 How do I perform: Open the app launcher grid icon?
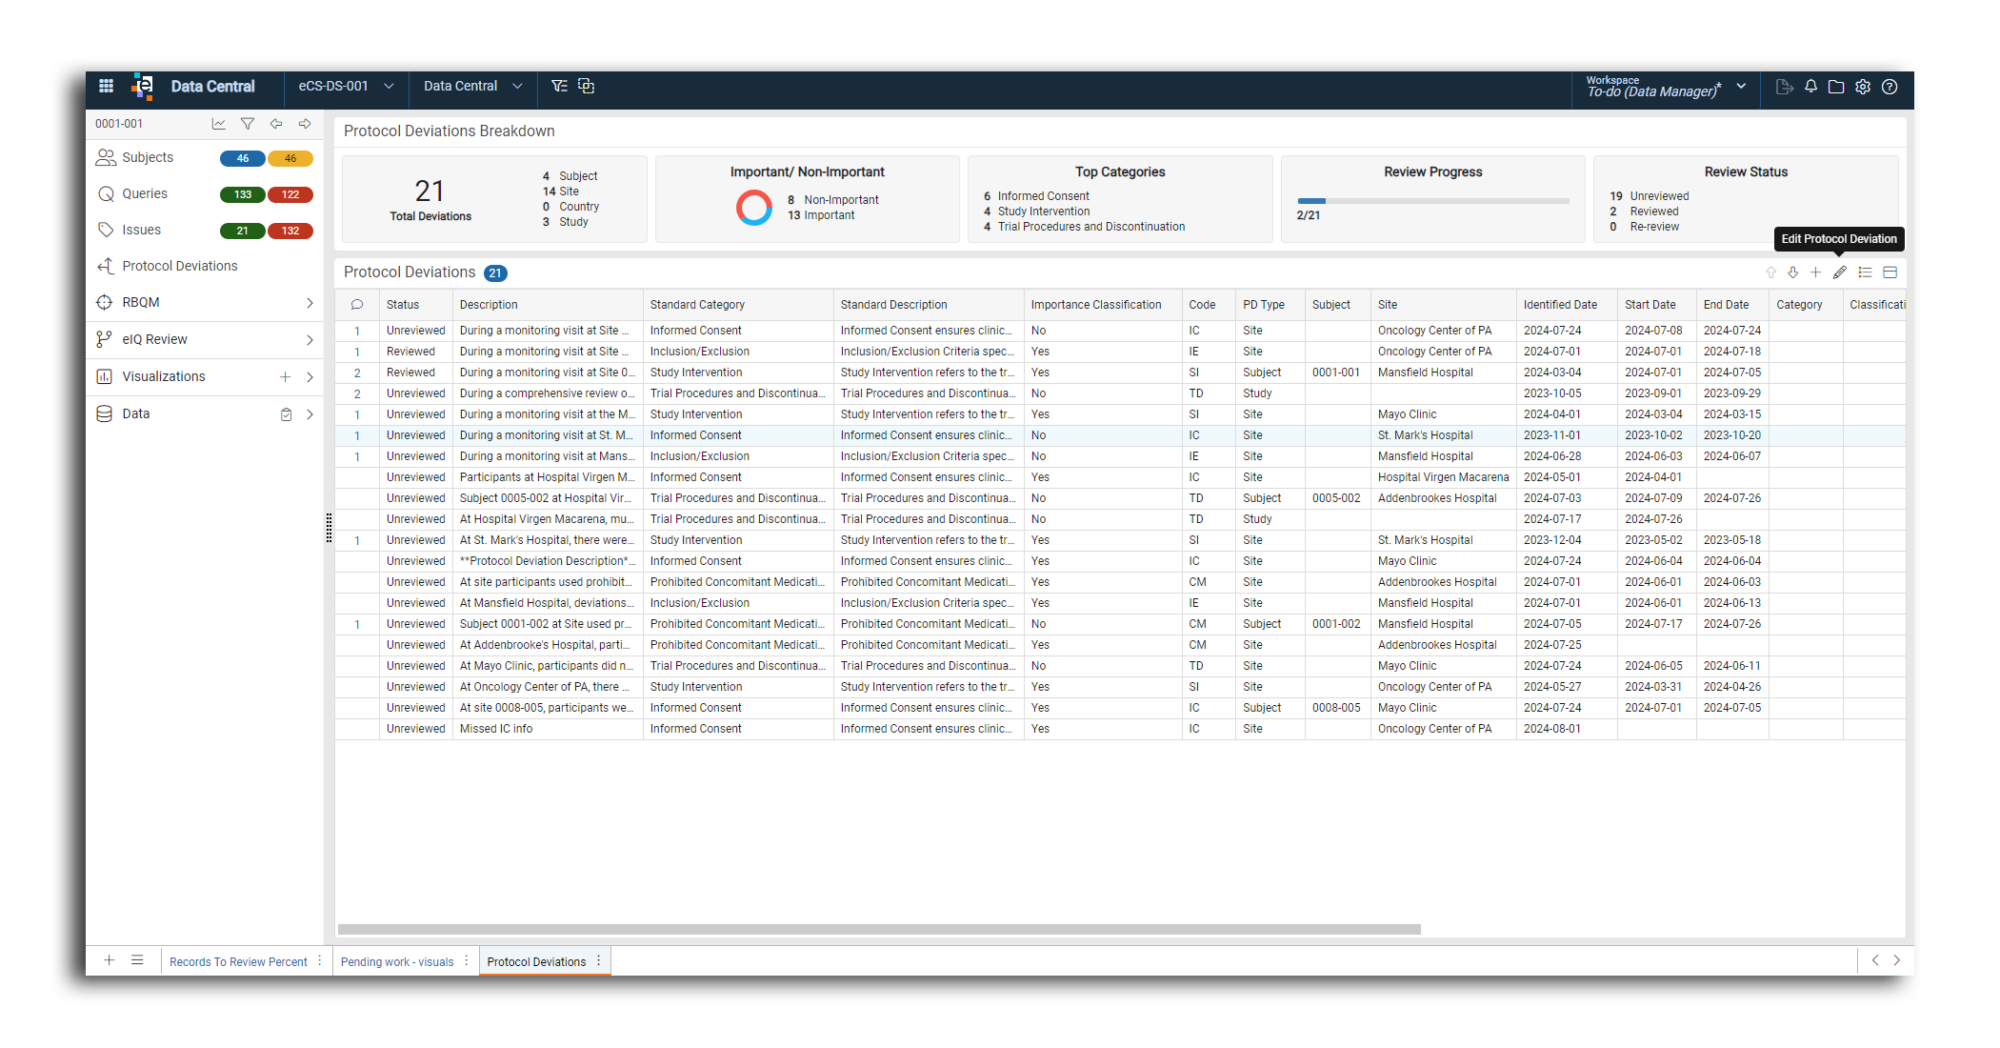point(106,86)
